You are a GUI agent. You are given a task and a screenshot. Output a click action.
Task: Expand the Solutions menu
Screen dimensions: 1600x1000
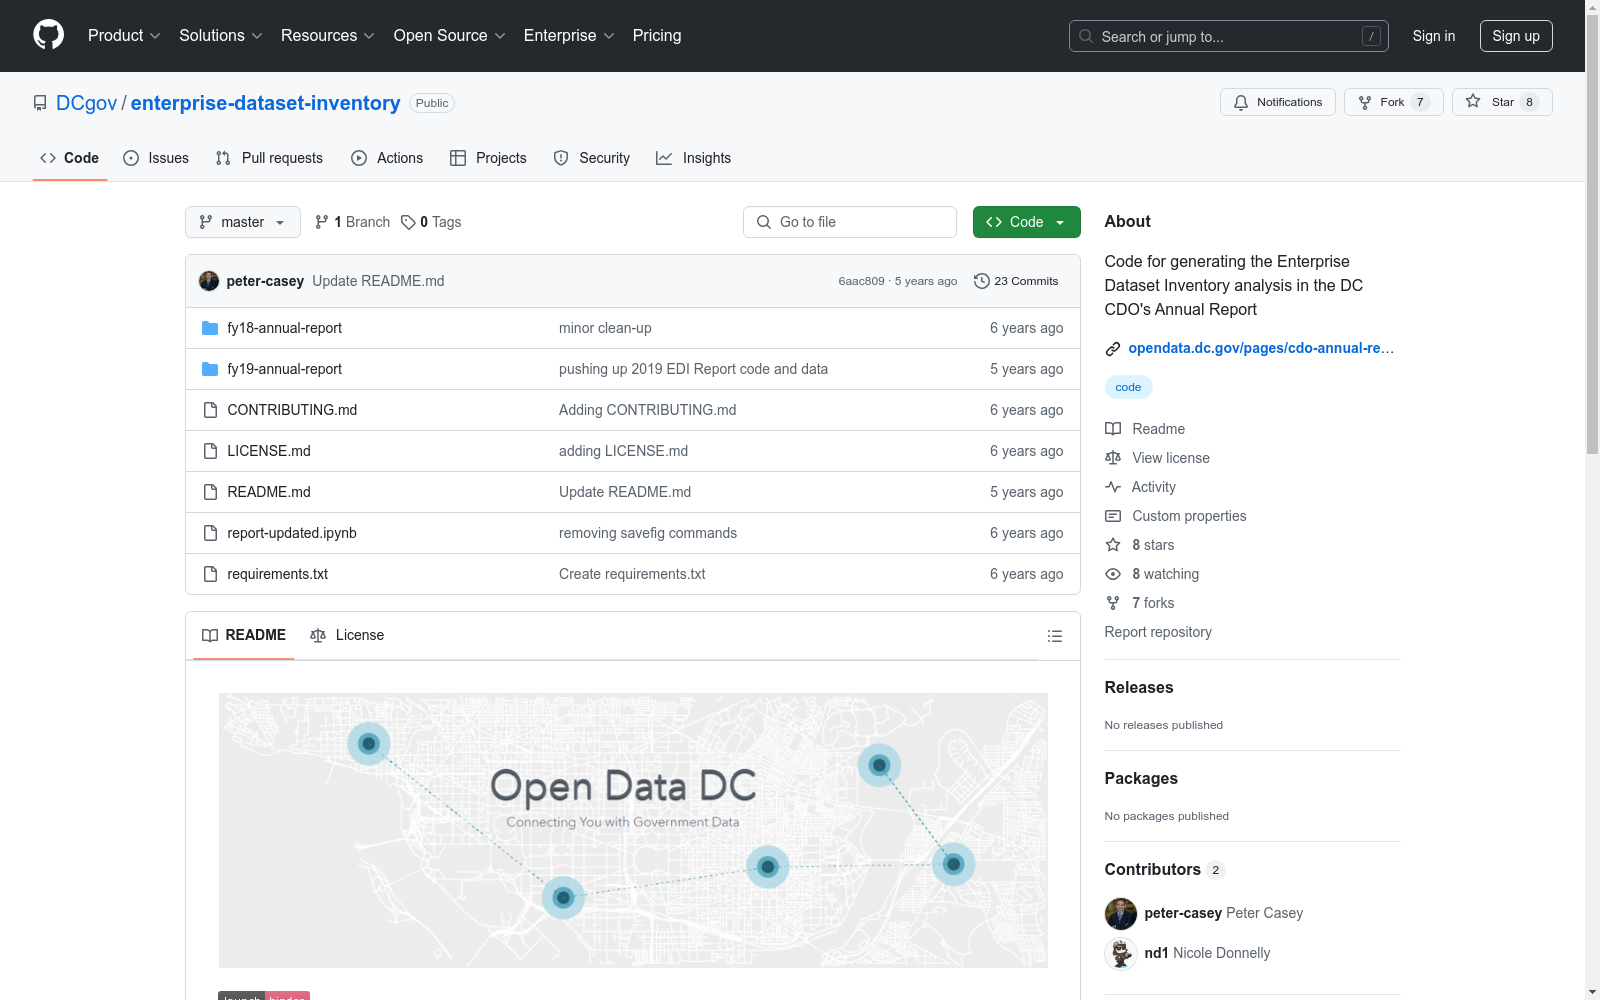pyautogui.click(x=221, y=36)
